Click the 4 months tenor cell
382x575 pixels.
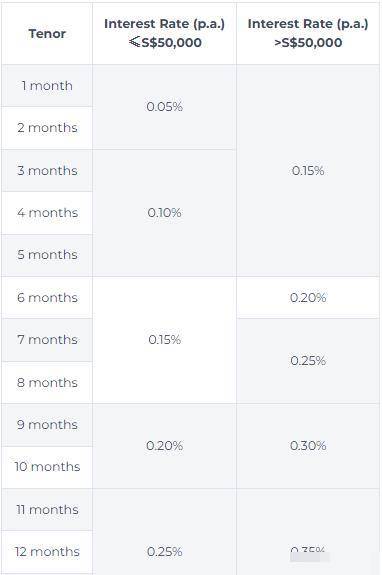click(47, 213)
